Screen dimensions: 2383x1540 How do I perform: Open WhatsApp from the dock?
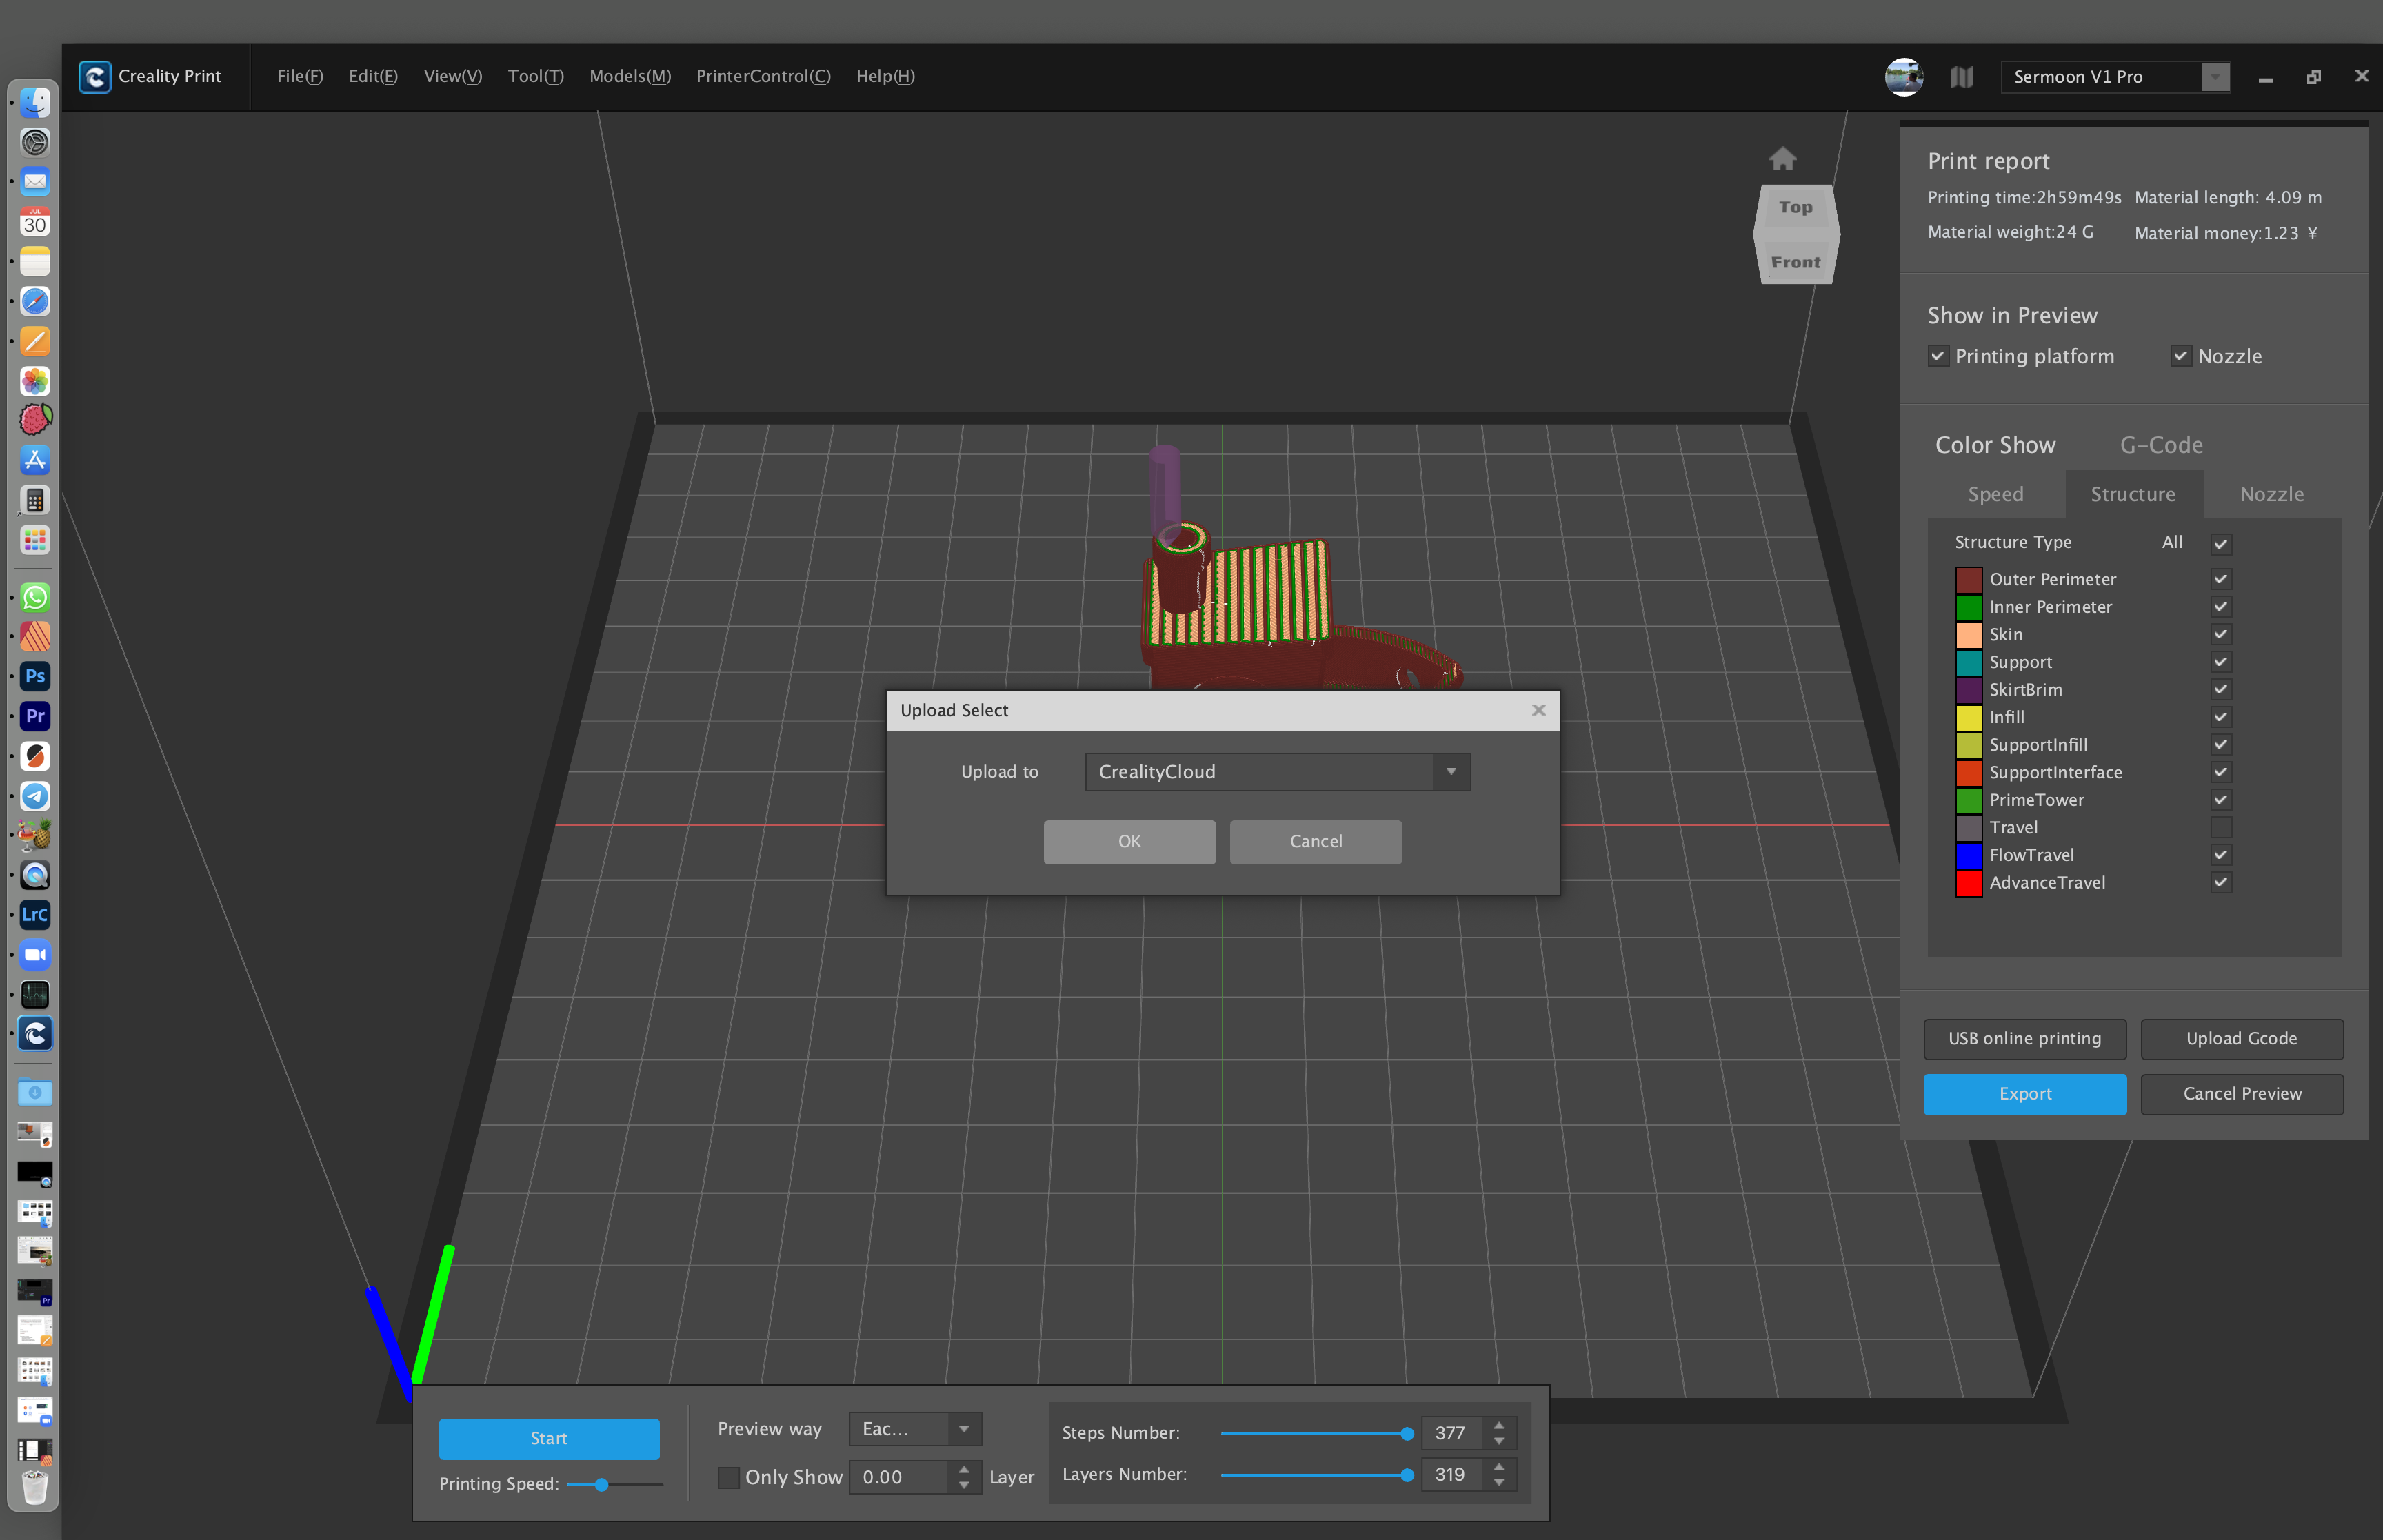click(35, 597)
